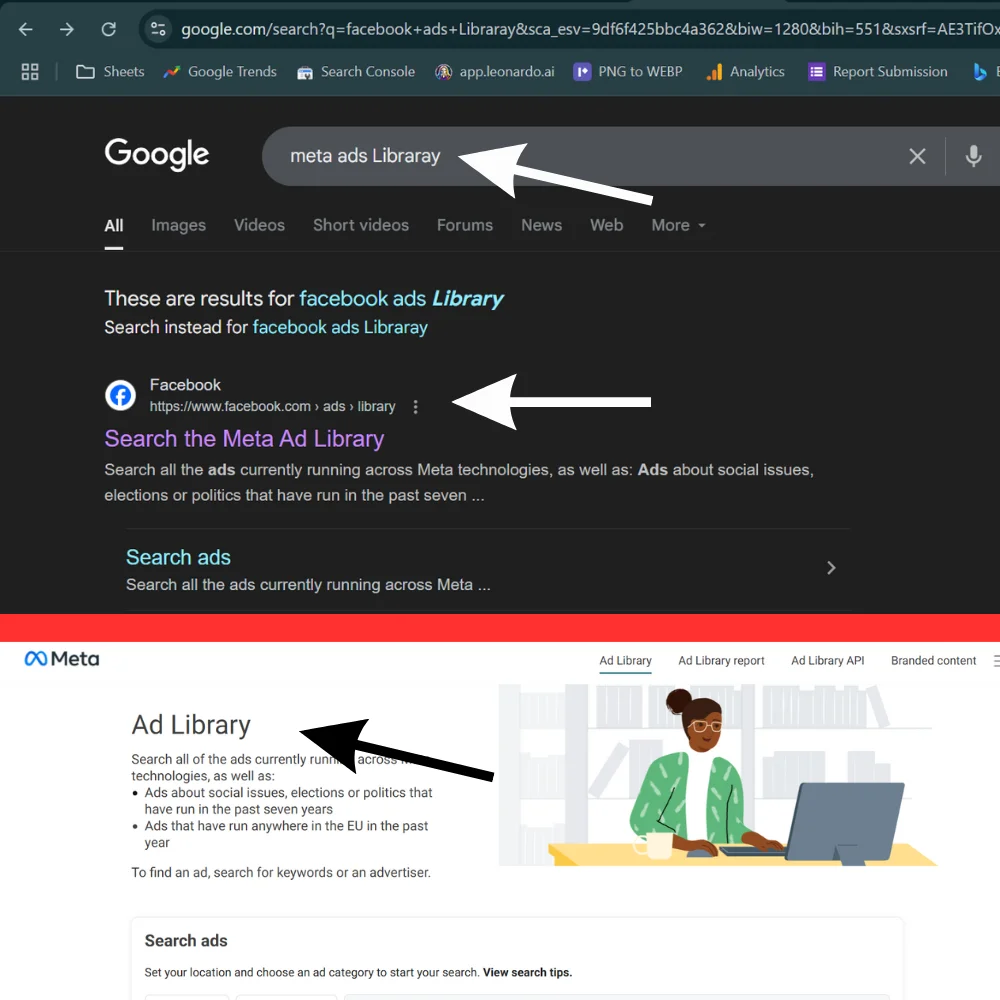
Task: Click corrected query facebook ads Library
Action: point(401,298)
